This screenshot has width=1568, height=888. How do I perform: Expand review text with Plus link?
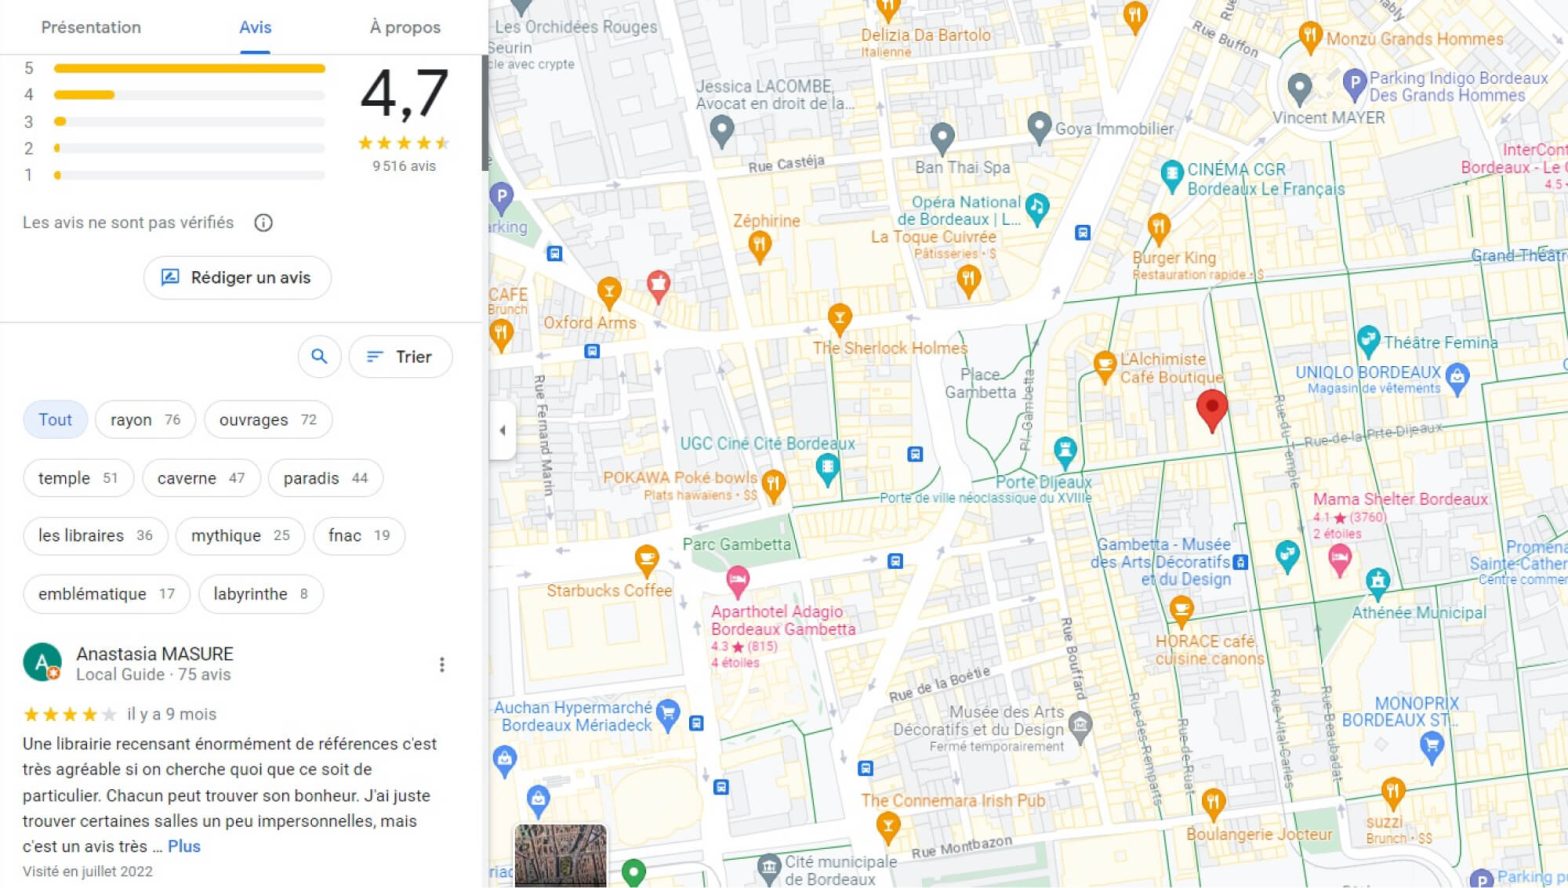(x=184, y=847)
